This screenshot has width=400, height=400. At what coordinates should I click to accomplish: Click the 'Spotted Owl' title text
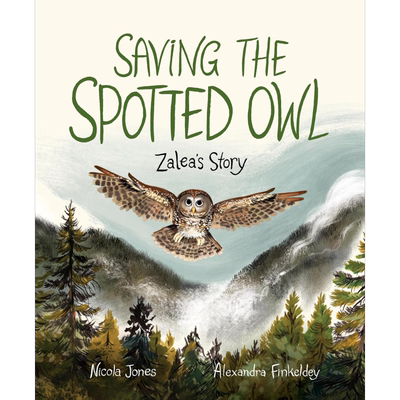(x=197, y=109)
